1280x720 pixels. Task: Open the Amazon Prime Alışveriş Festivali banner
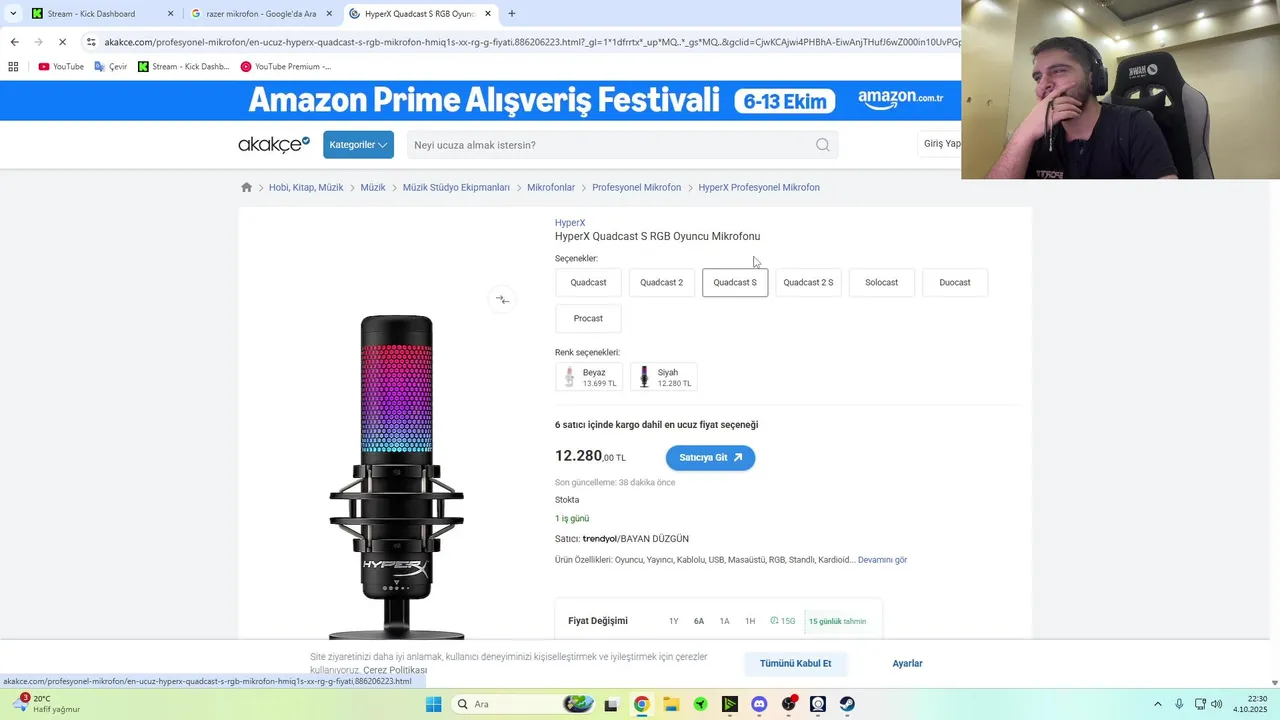[595, 100]
